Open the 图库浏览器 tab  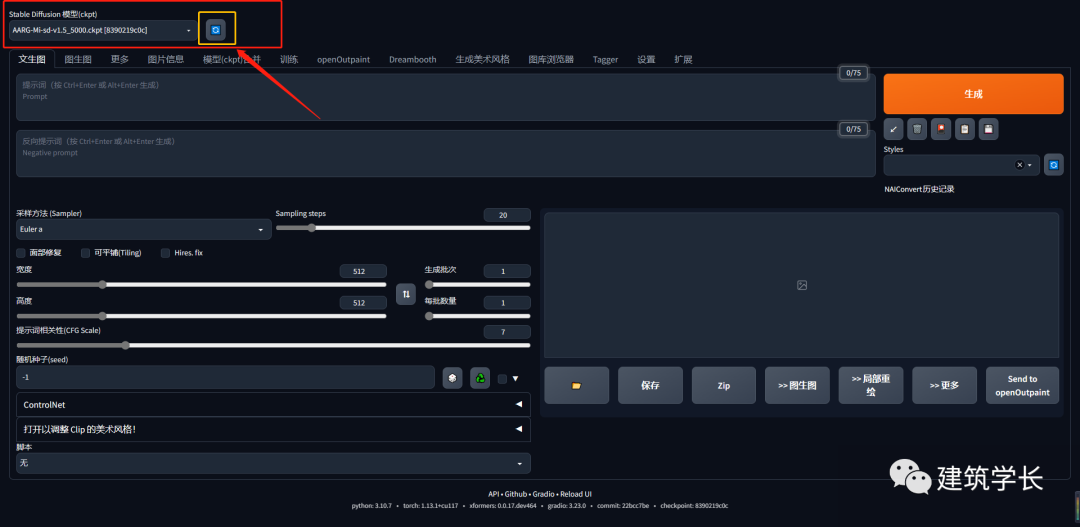tap(551, 59)
